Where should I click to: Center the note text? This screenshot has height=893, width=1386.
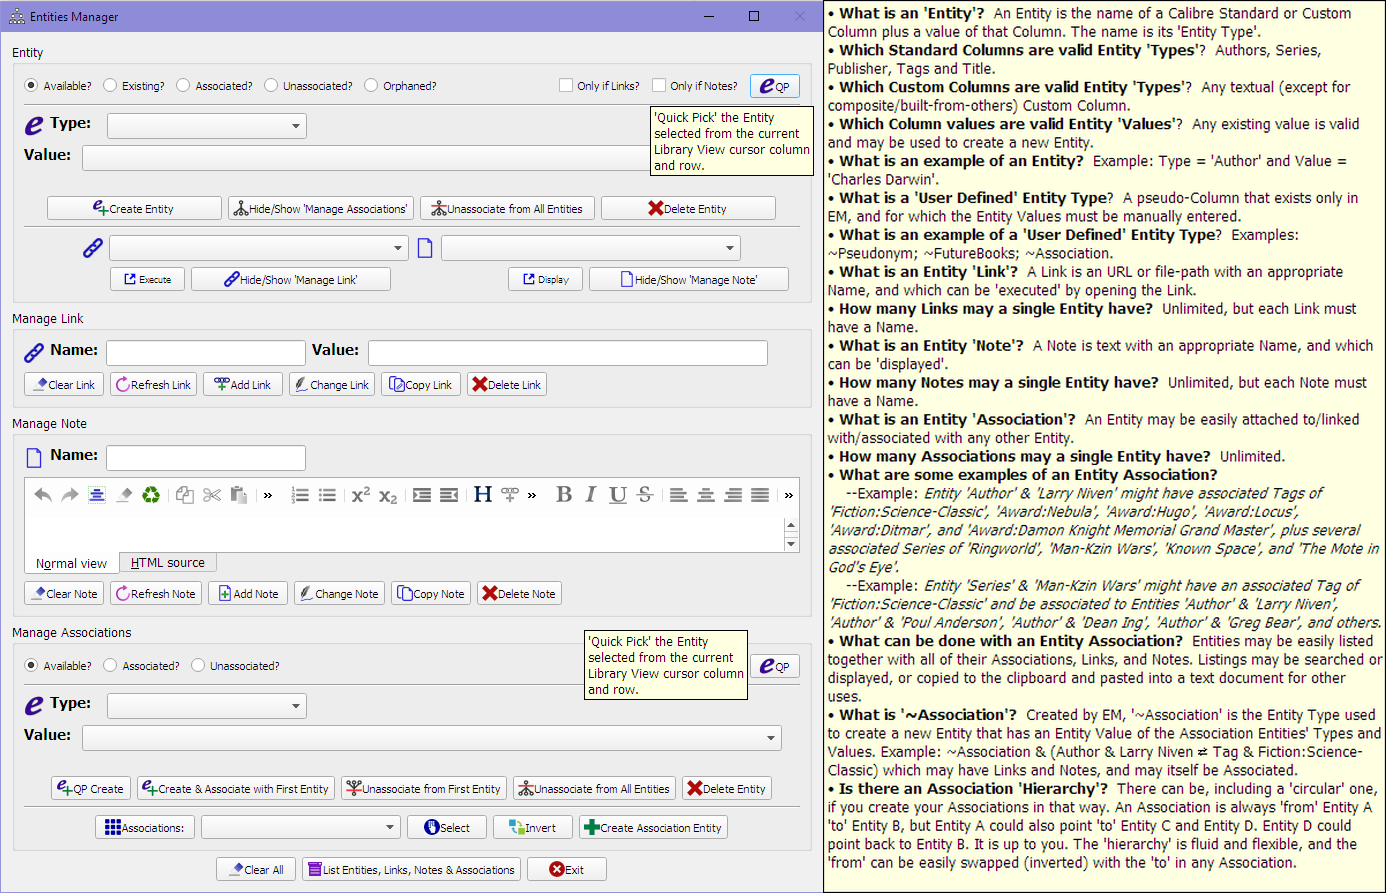706,495
